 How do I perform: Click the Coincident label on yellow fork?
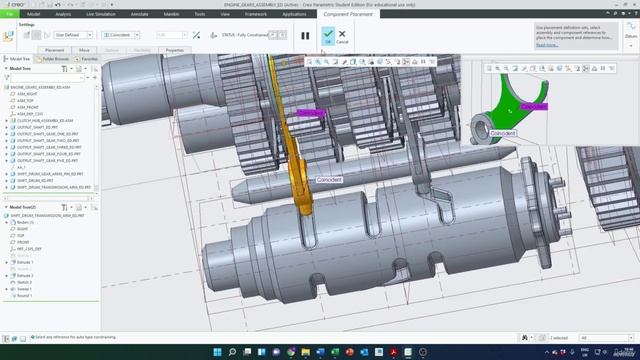(329, 180)
